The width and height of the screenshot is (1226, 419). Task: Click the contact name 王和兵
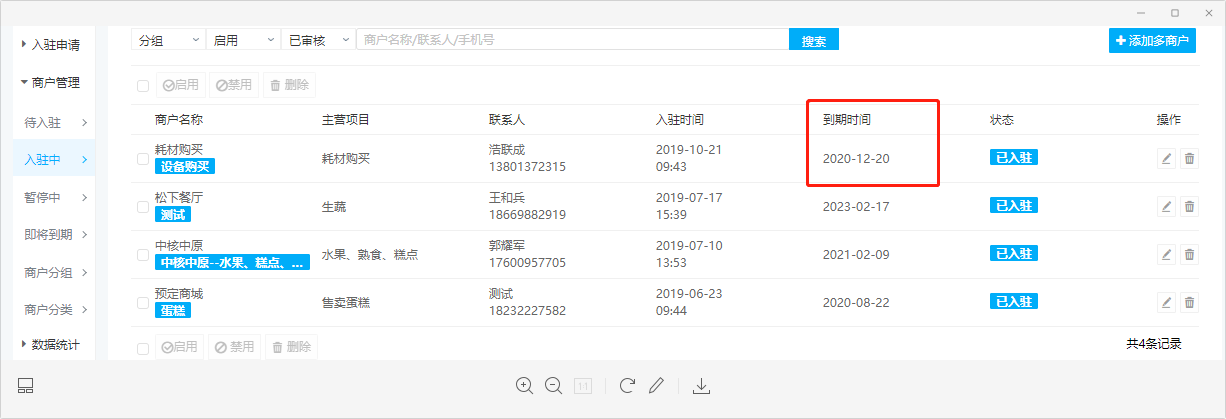pyautogui.click(x=506, y=198)
